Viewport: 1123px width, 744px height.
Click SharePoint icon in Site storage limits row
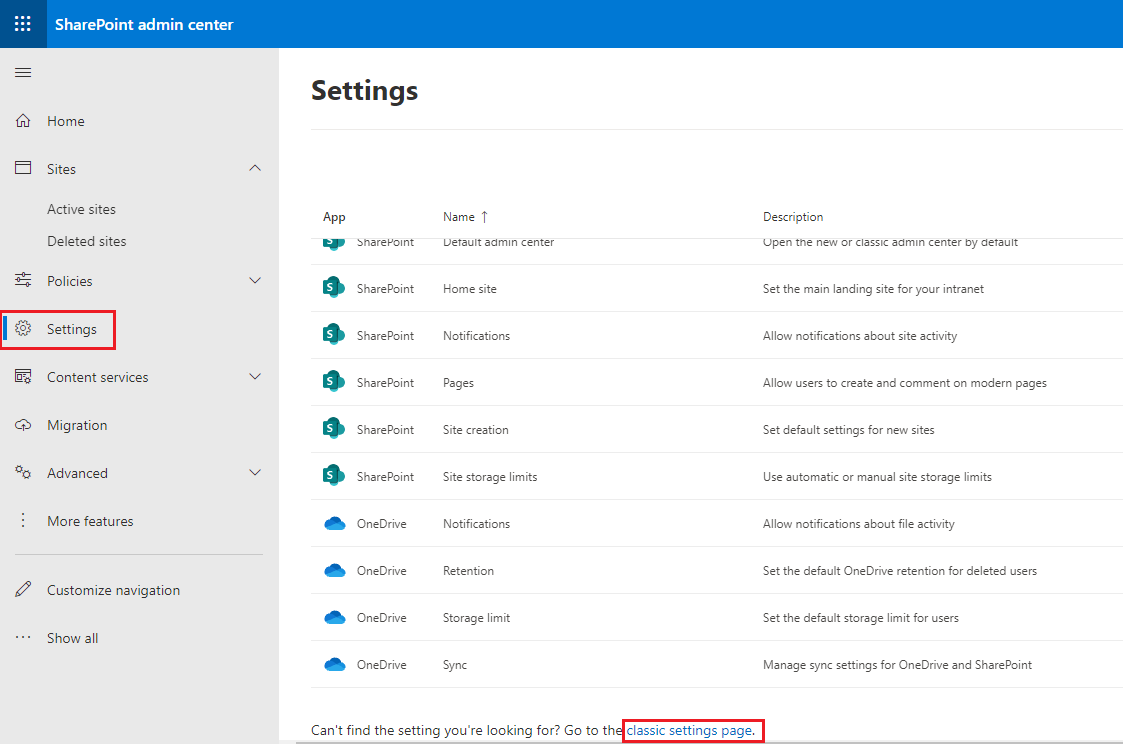(334, 476)
